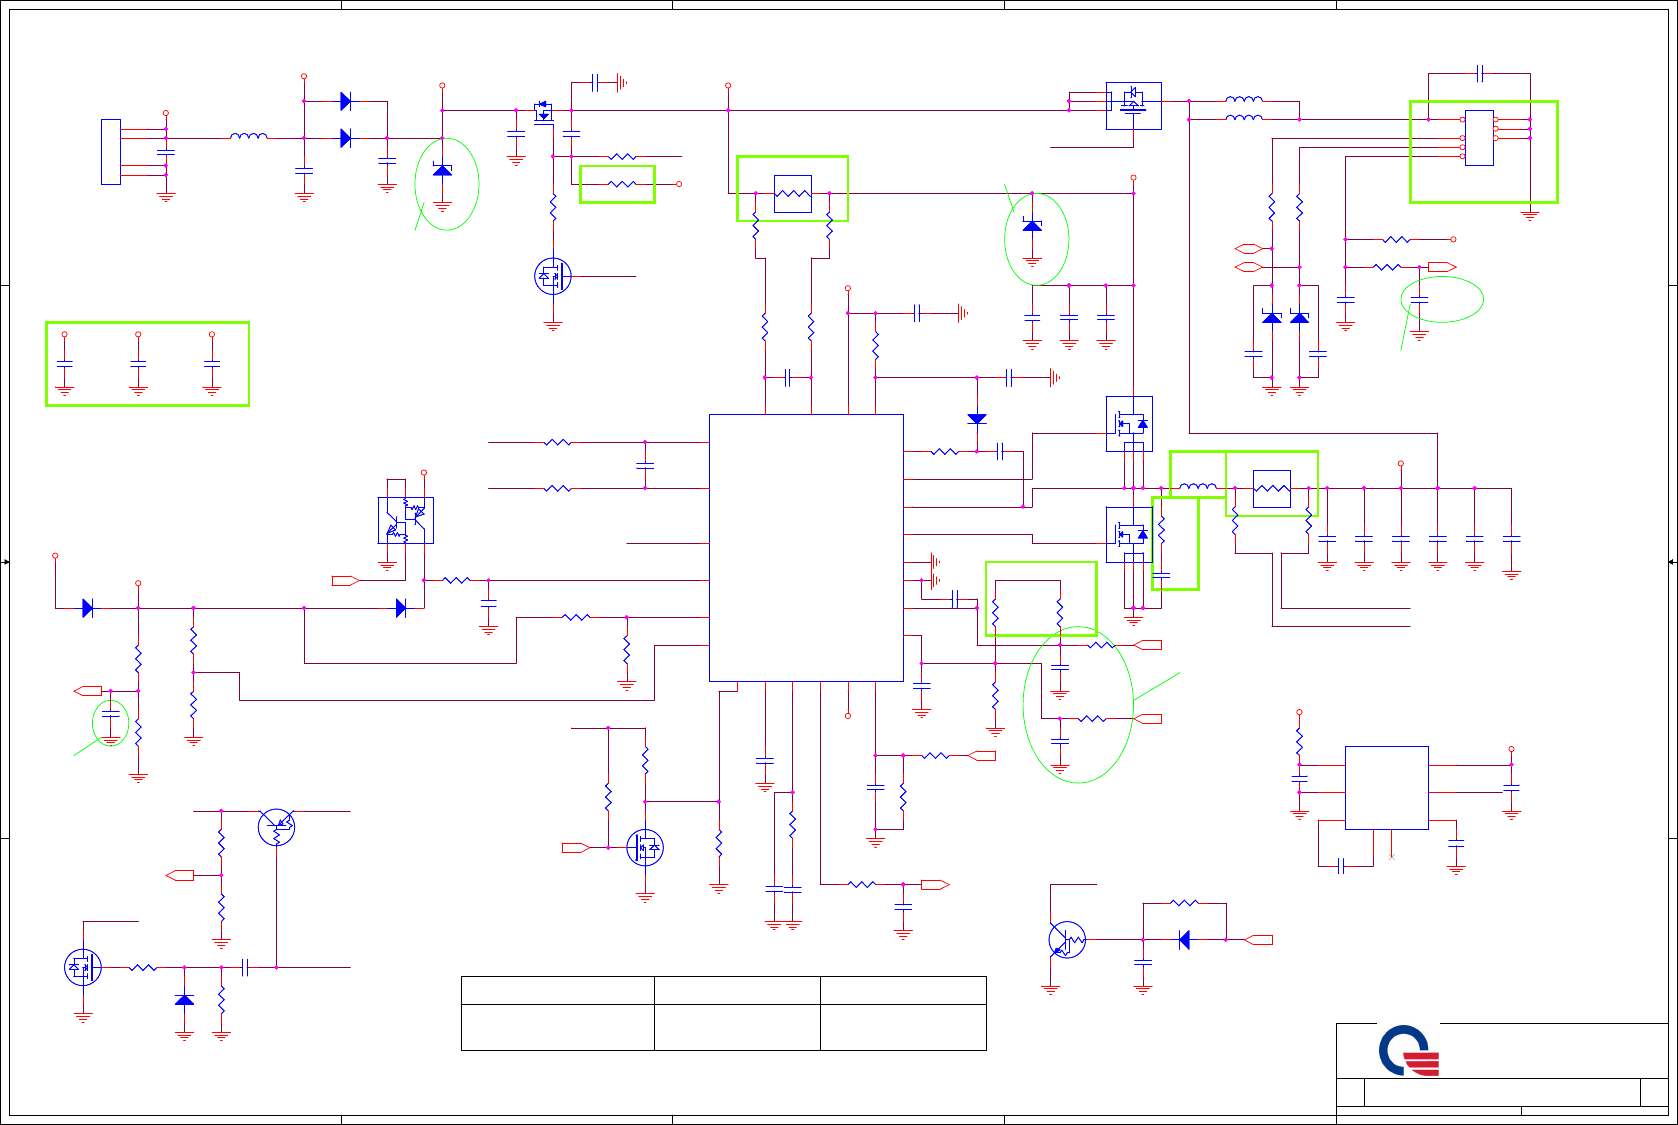The image size is (1678, 1125).
Task: Select the large central controller IC rectangle
Action: [806, 548]
